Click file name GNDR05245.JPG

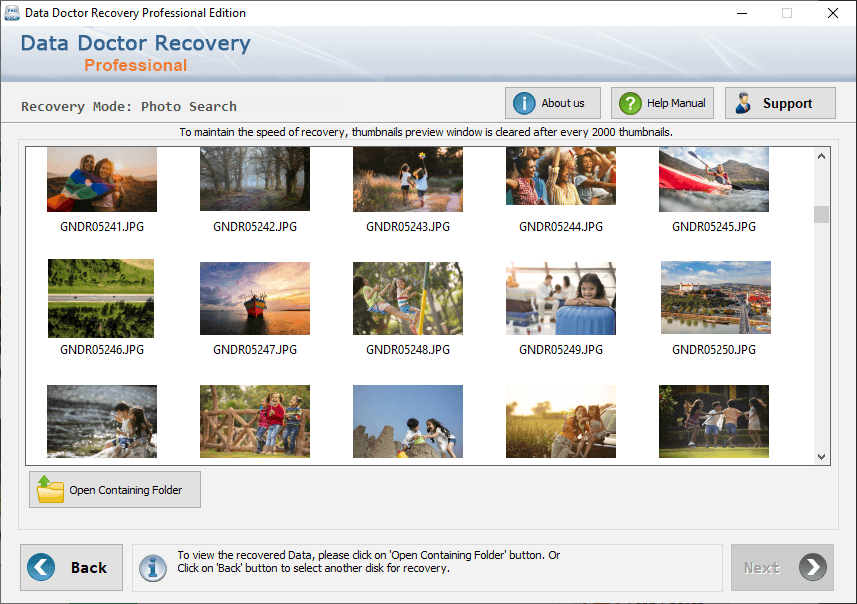(714, 227)
